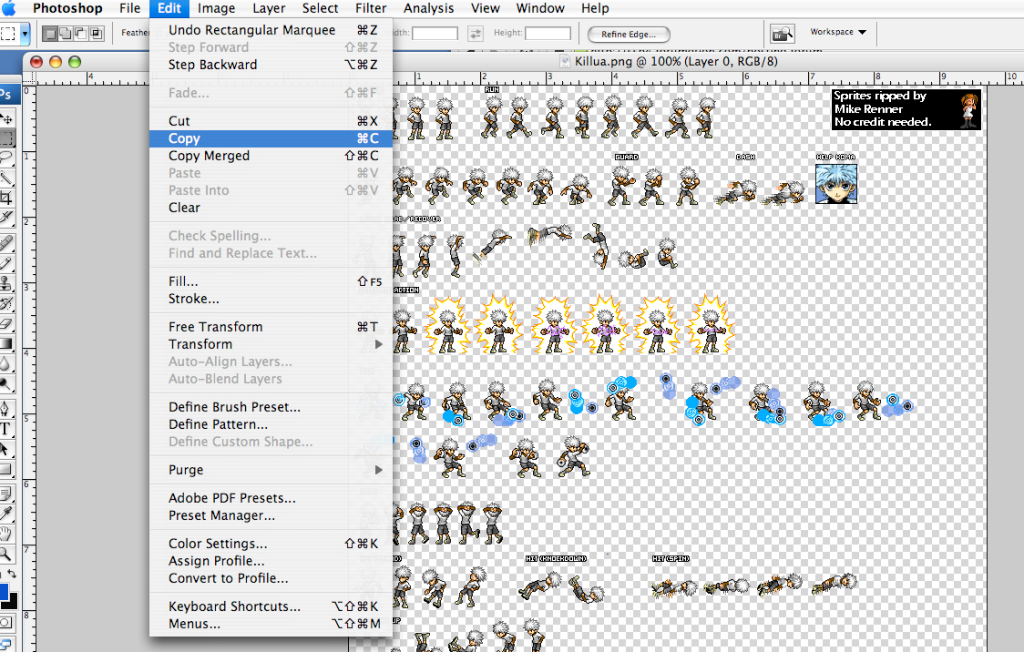Choose Free Transform
The height and width of the screenshot is (652, 1024).
(x=271, y=327)
